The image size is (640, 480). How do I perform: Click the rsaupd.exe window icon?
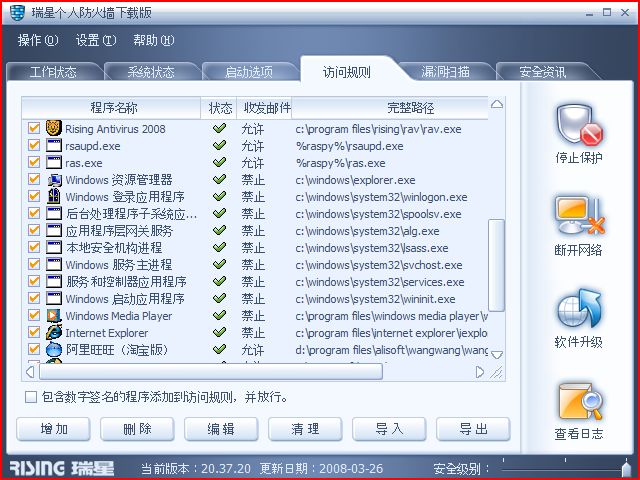coord(54,145)
